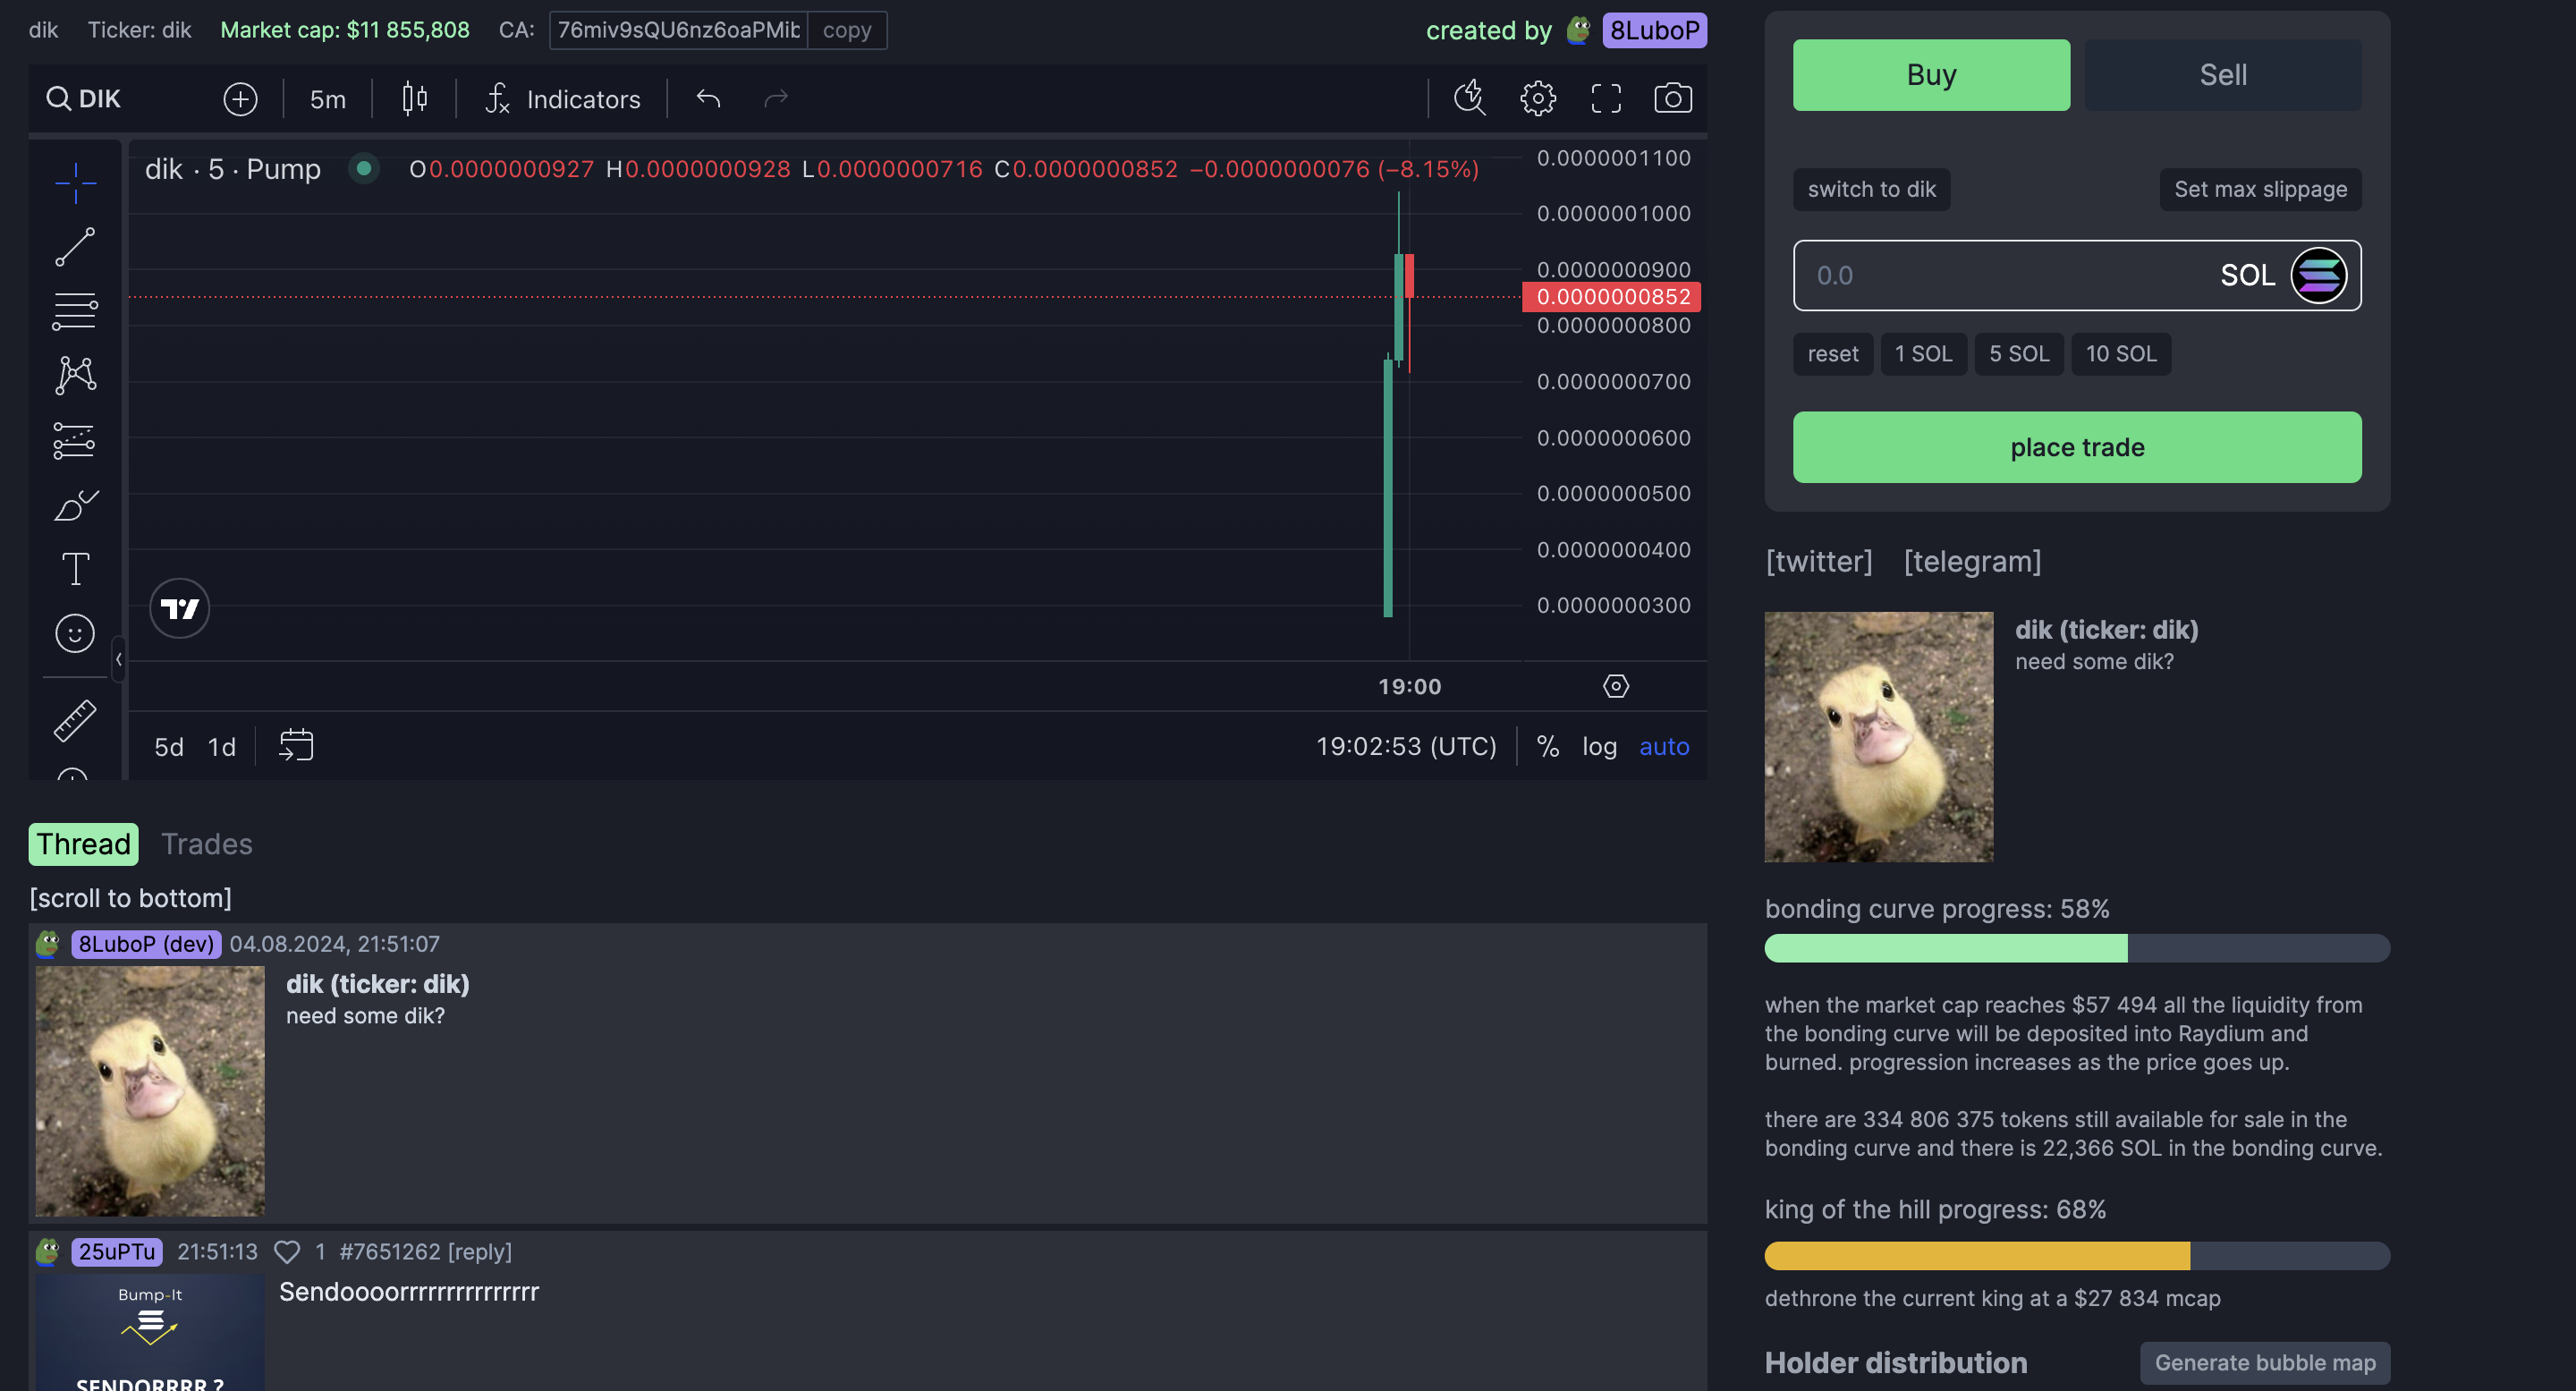
Task: Toggle auto scale on chart
Action: click(1663, 746)
